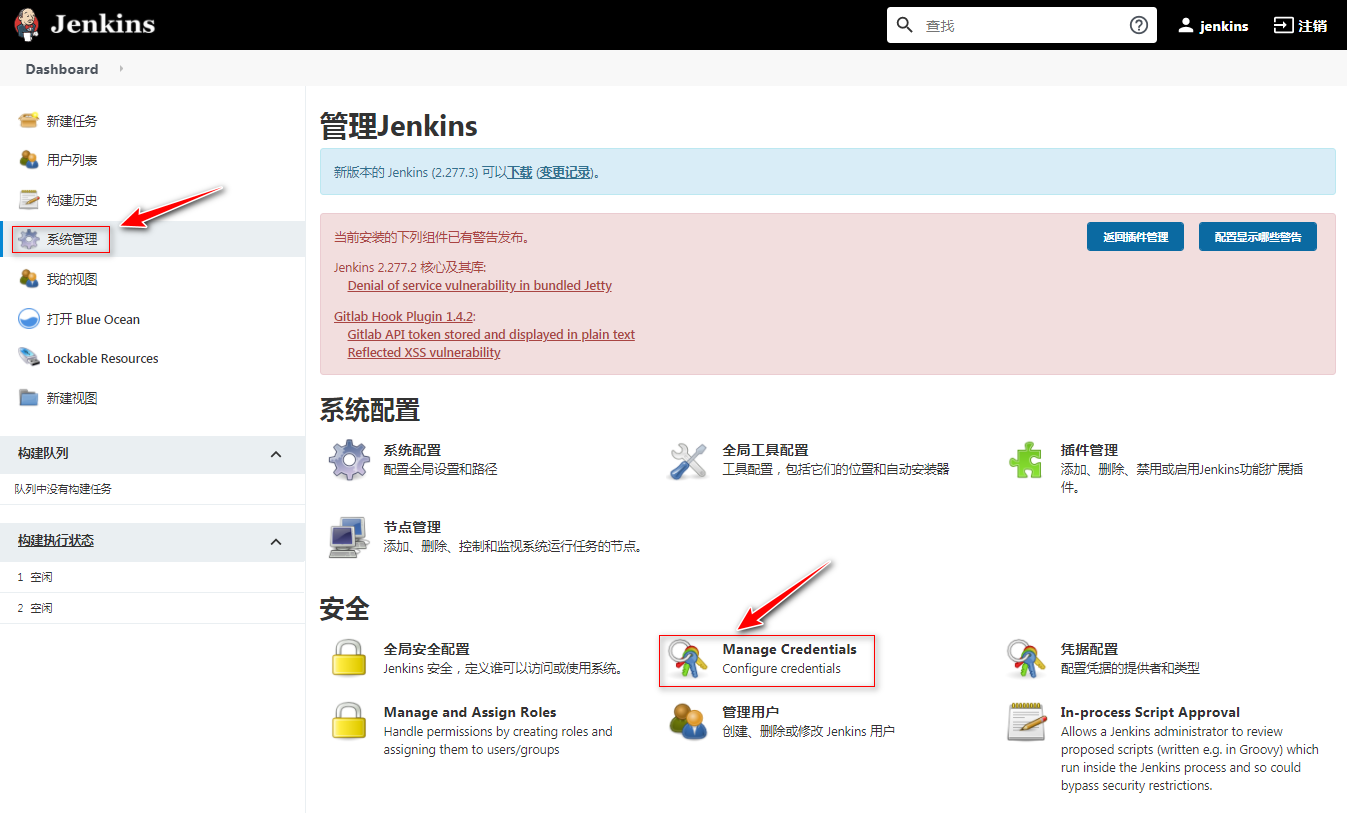Select the 系统管理 gear in sidebar

pos(71,239)
